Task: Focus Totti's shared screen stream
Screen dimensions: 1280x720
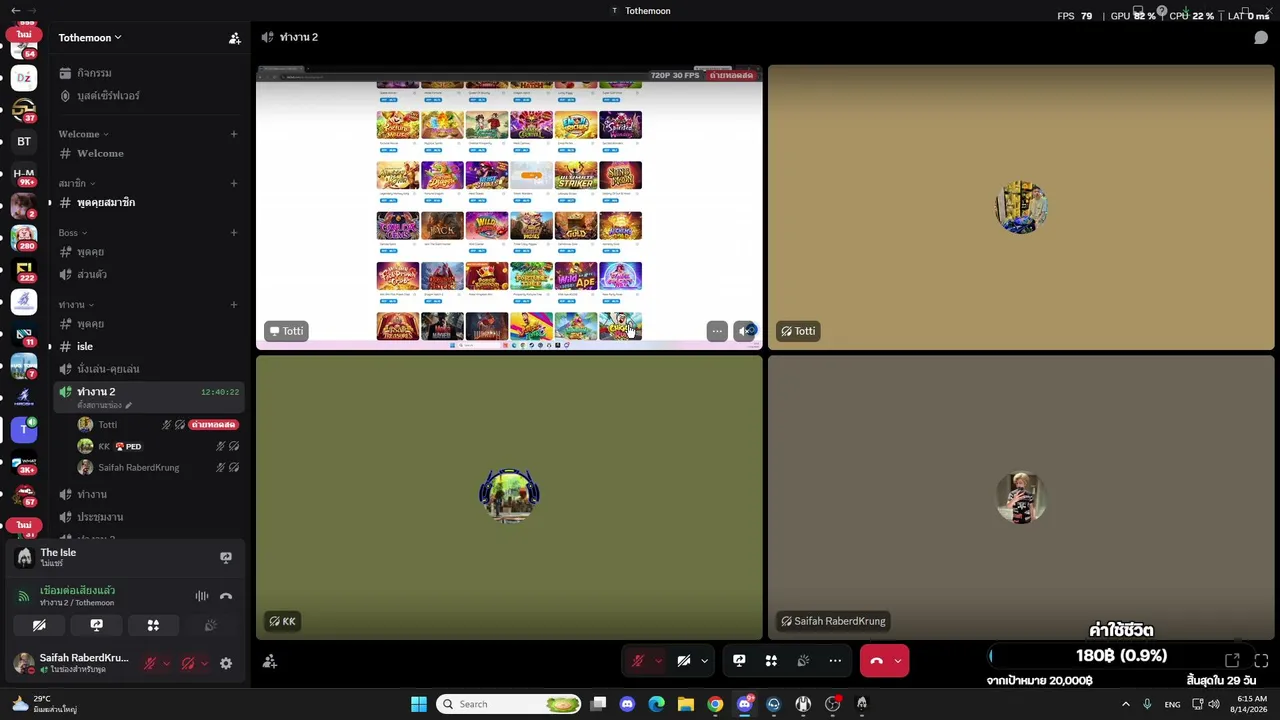Action: pos(509,208)
